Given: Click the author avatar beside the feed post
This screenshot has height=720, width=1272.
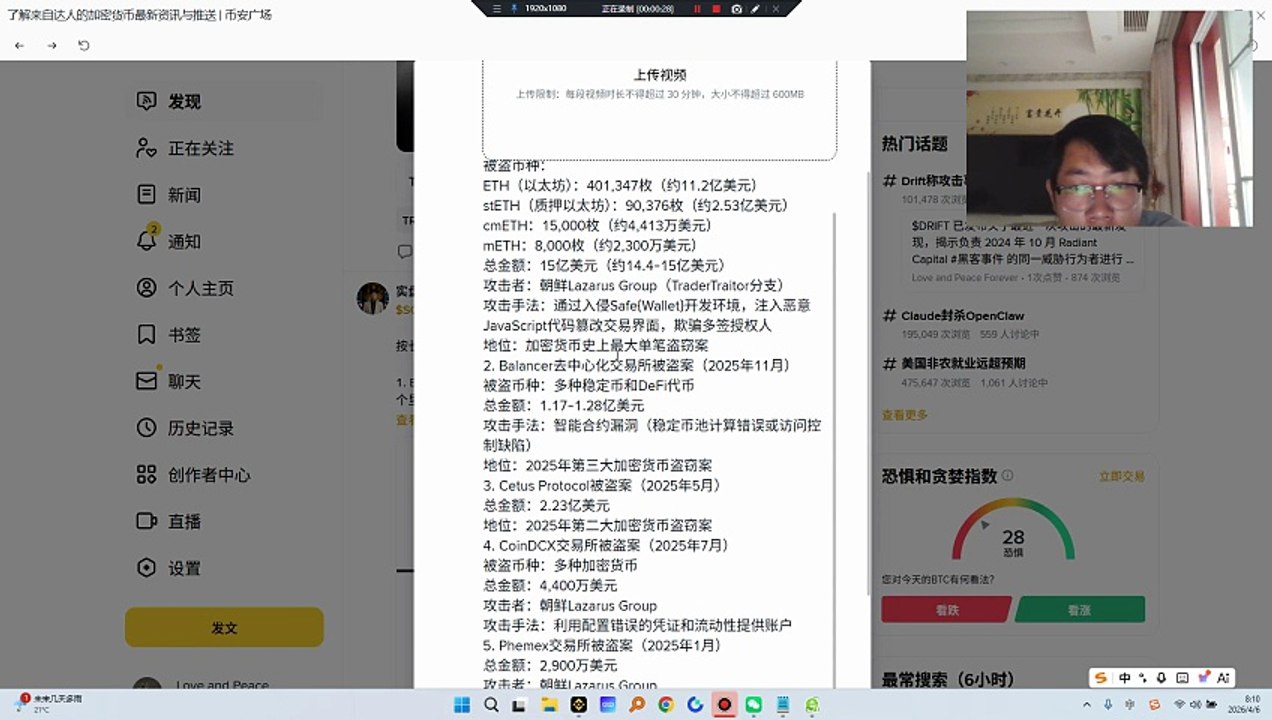Looking at the screenshot, I should coord(372,298).
